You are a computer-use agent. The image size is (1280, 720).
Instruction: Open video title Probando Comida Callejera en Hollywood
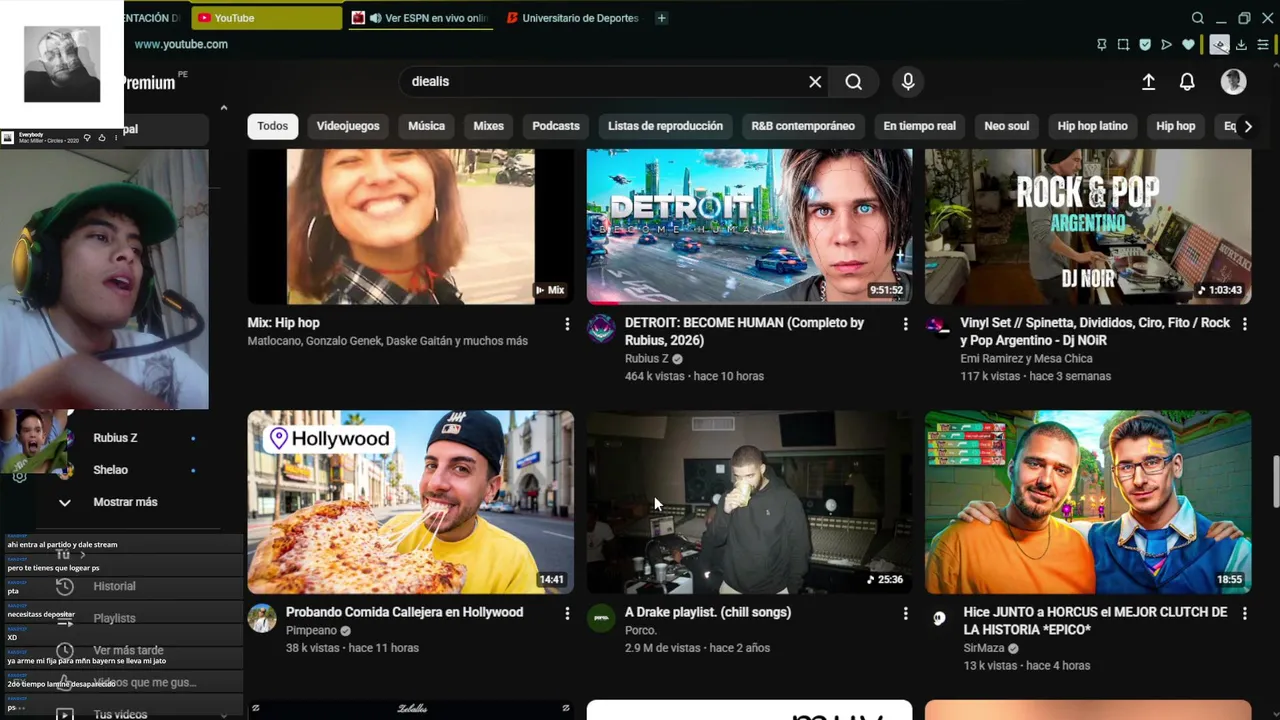tap(404, 612)
